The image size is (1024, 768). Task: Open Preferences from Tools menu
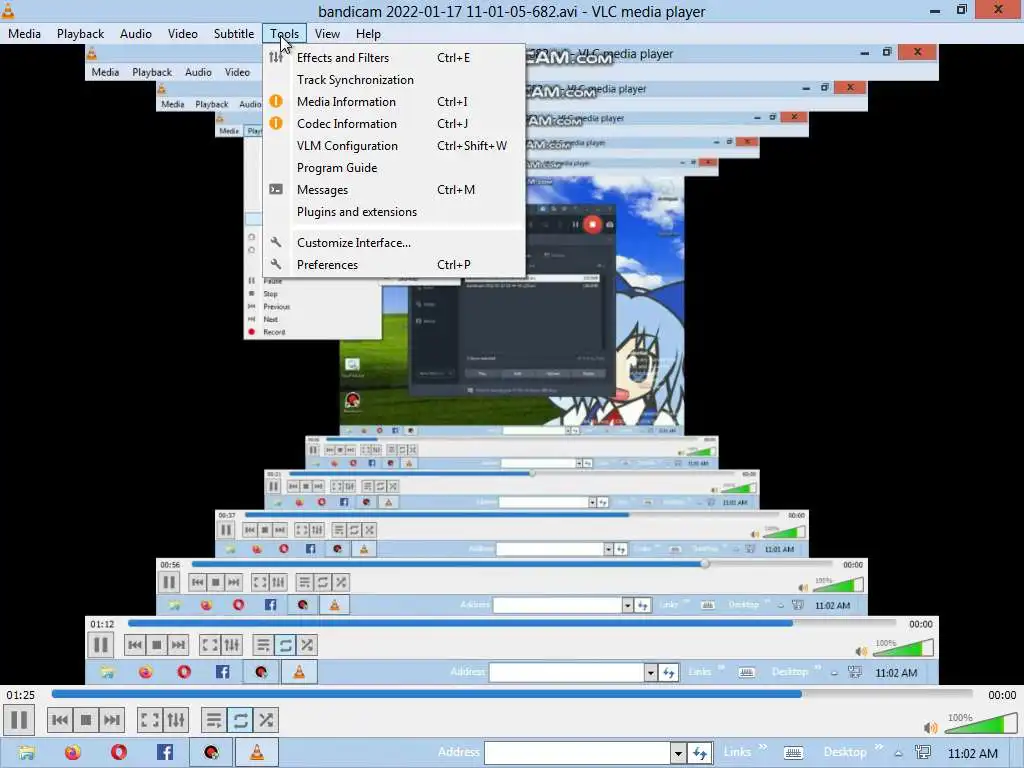(394, 264)
